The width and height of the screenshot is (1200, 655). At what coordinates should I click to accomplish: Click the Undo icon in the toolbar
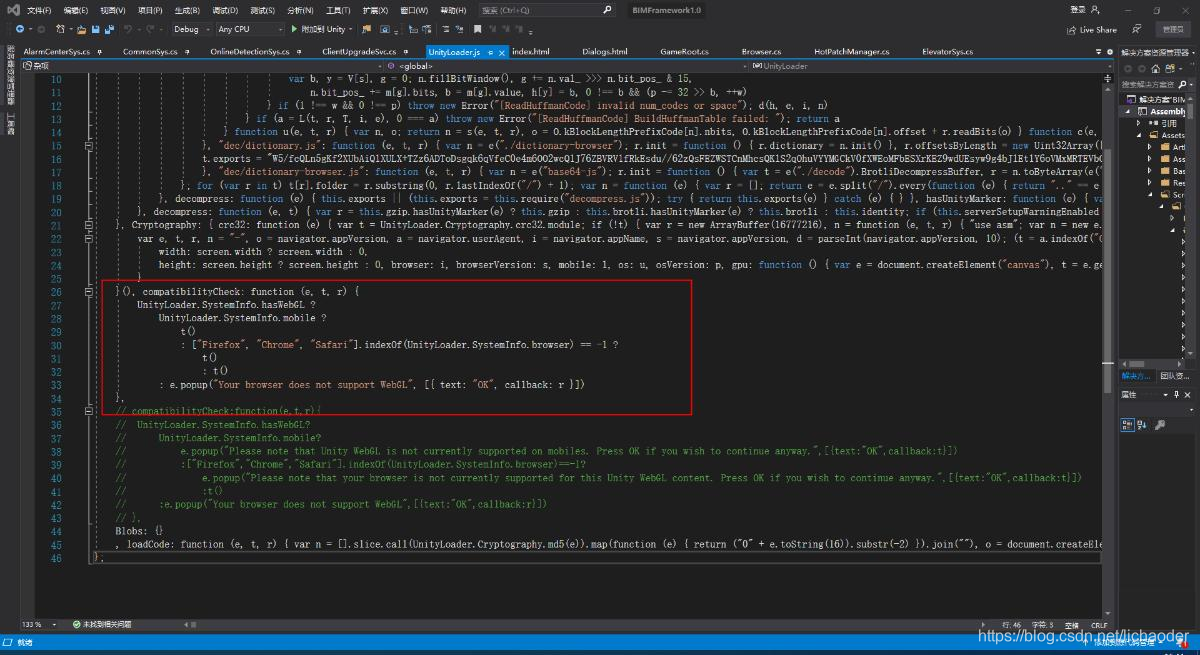[128, 30]
